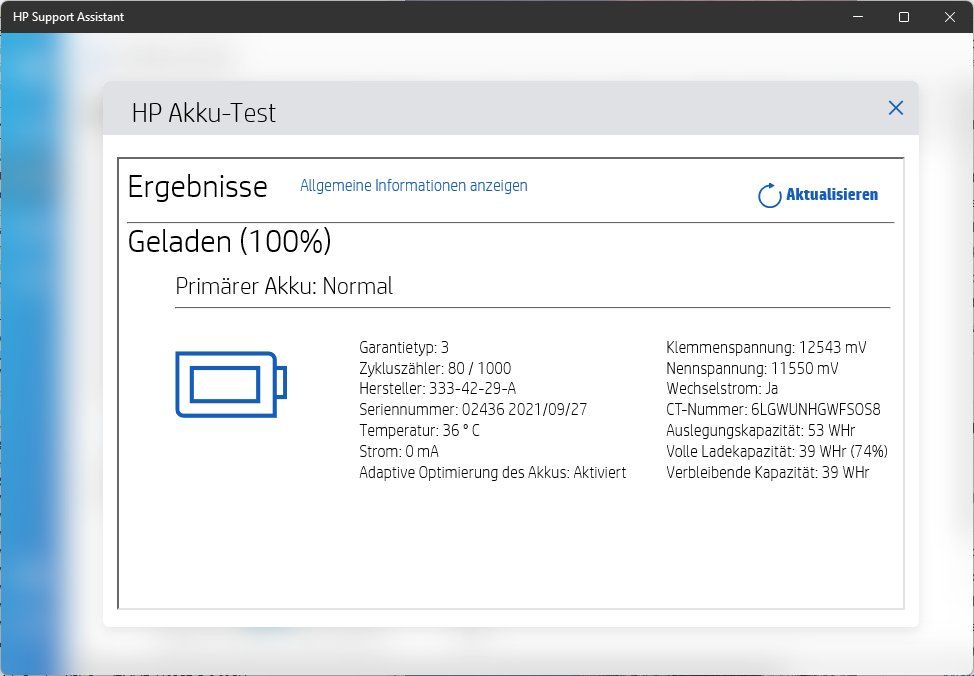This screenshot has width=974, height=676.
Task: Select Temperatur: 36 ° C line
Action: point(419,431)
